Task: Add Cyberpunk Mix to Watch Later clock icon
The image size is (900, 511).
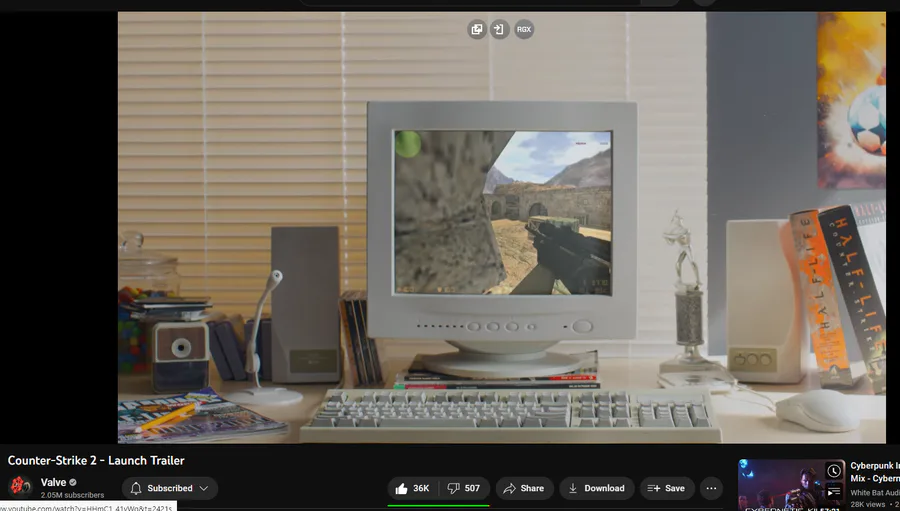Action: click(833, 471)
